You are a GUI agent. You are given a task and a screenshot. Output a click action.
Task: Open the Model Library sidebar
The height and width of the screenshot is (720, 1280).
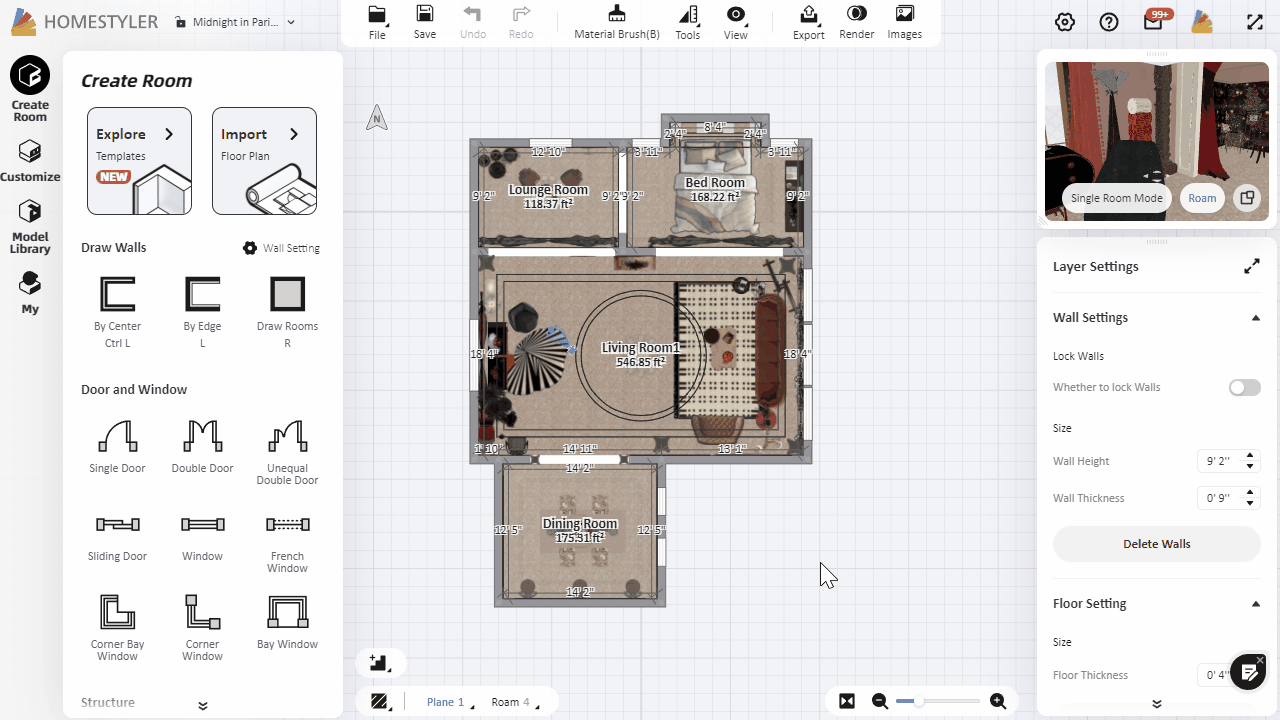click(30, 226)
